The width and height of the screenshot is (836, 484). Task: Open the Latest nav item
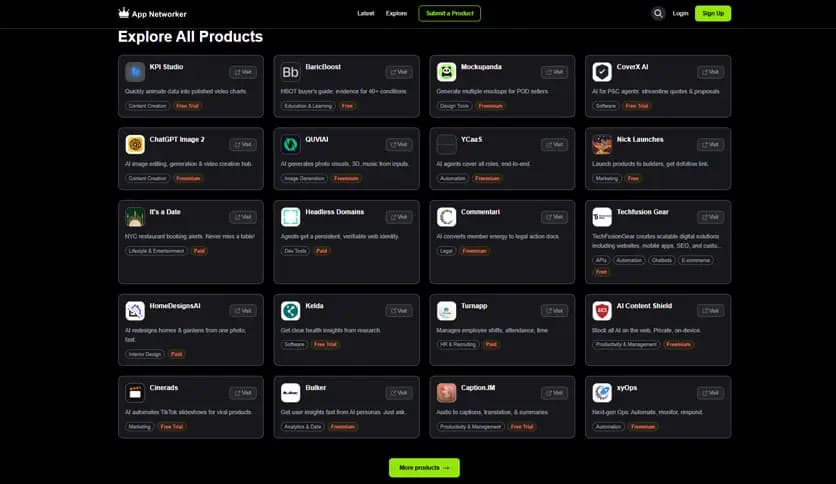pos(366,13)
